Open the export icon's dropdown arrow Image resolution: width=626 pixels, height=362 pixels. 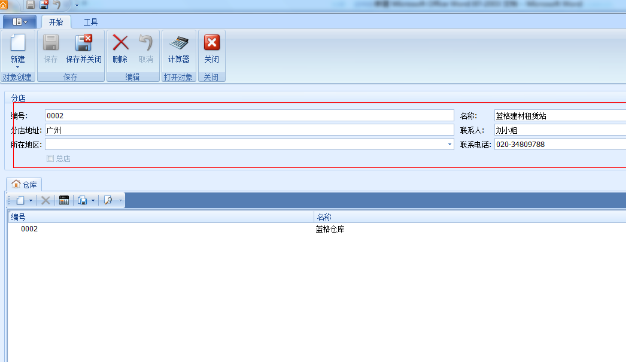click(93, 200)
